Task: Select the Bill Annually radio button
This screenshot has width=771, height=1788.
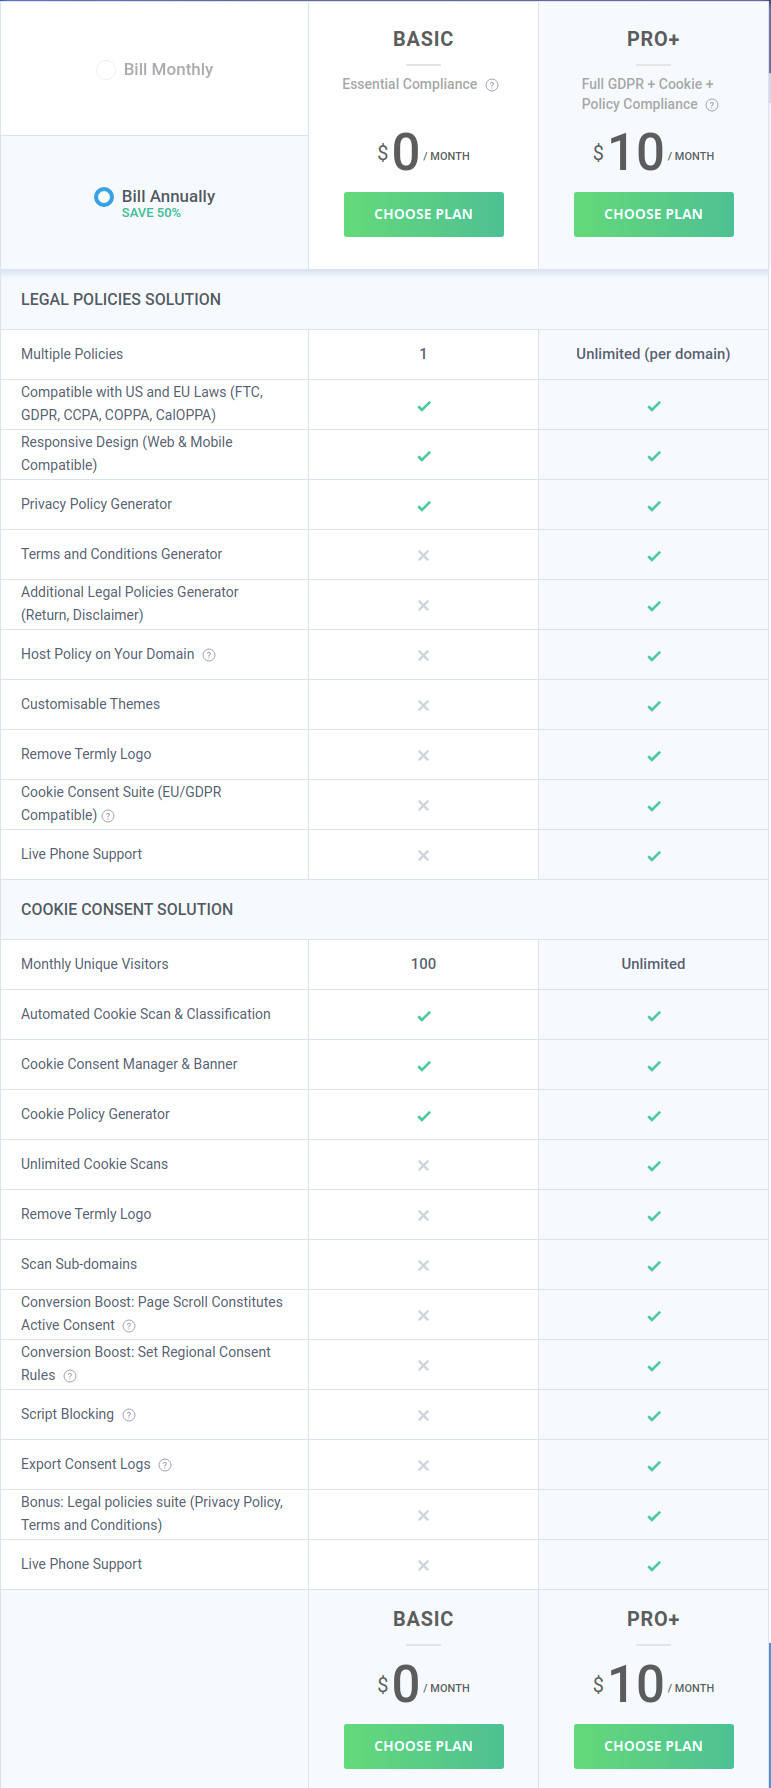Action: (103, 197)
